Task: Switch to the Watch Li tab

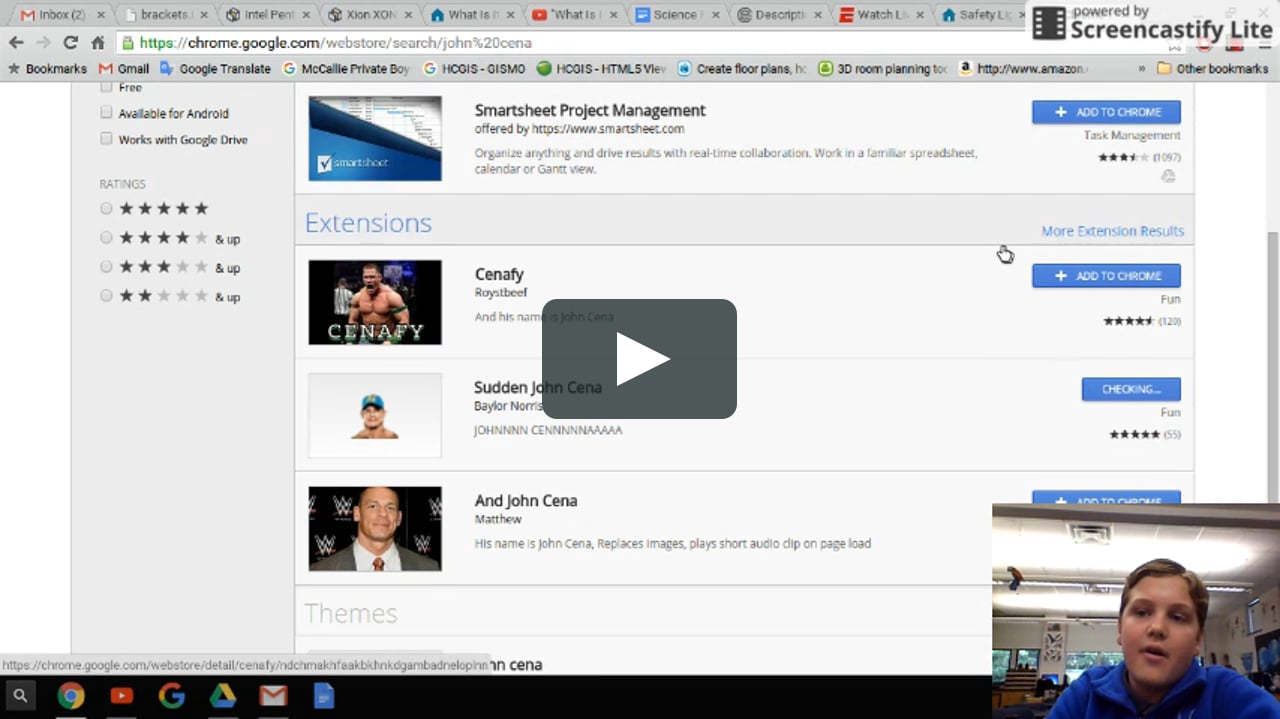Action: 880,15
